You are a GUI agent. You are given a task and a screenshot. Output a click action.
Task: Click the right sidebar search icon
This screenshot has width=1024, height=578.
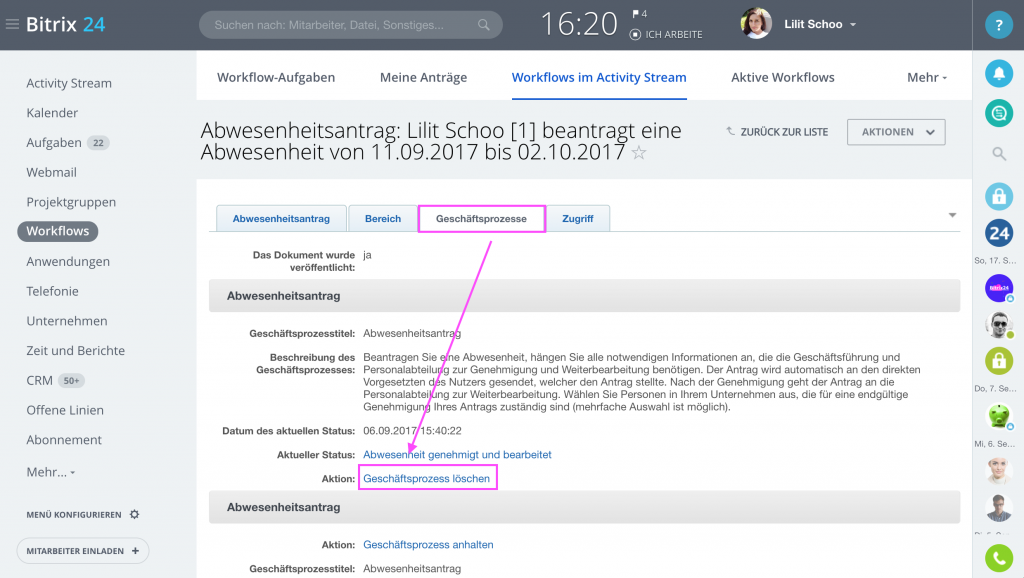(x=999, y=154)
